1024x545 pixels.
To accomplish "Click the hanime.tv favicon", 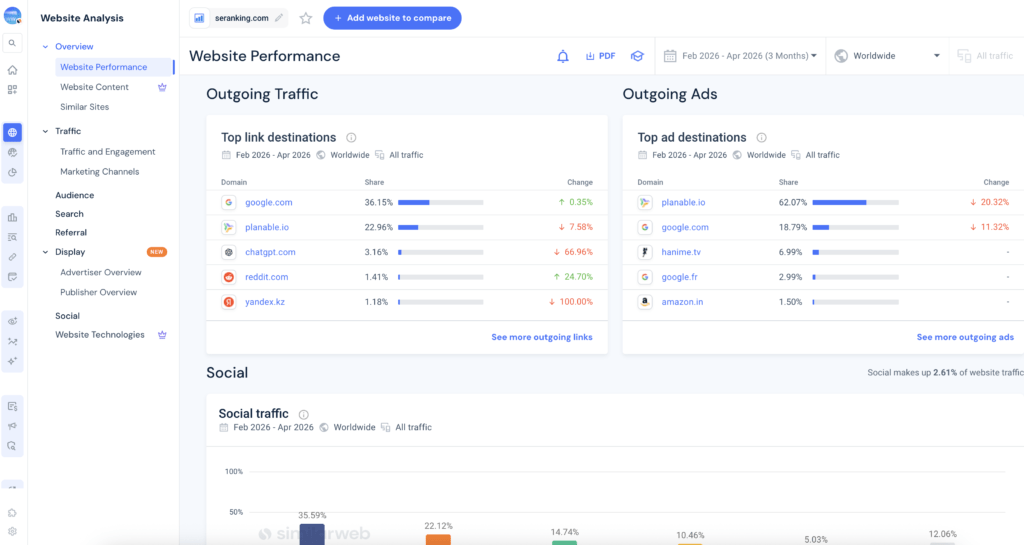I will pyautogui.click(x=645, y=252).
